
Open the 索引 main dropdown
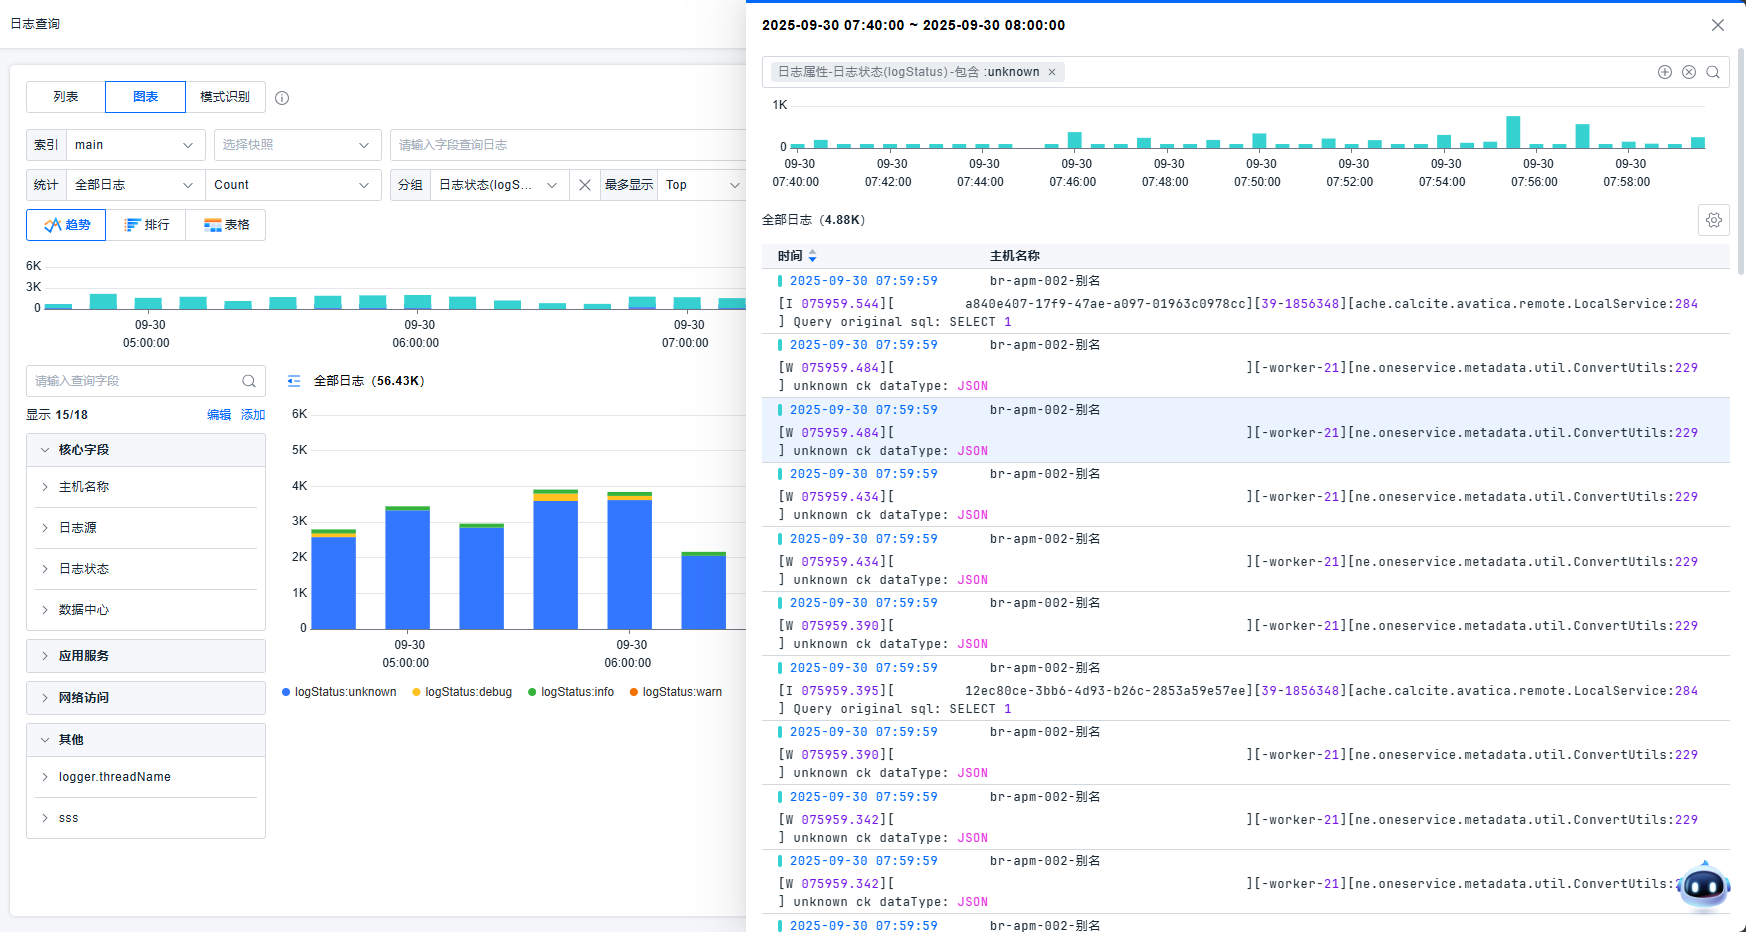(134, 145)
